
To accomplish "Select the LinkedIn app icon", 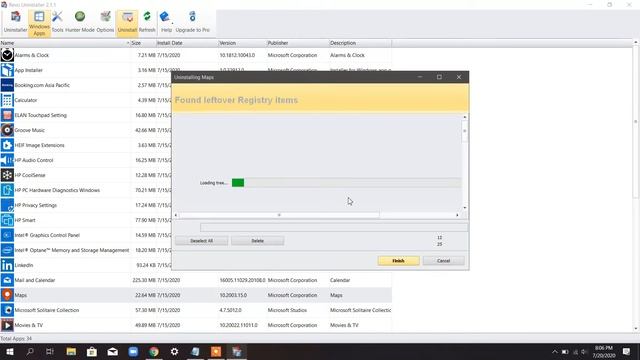I will tap(7, 265).
